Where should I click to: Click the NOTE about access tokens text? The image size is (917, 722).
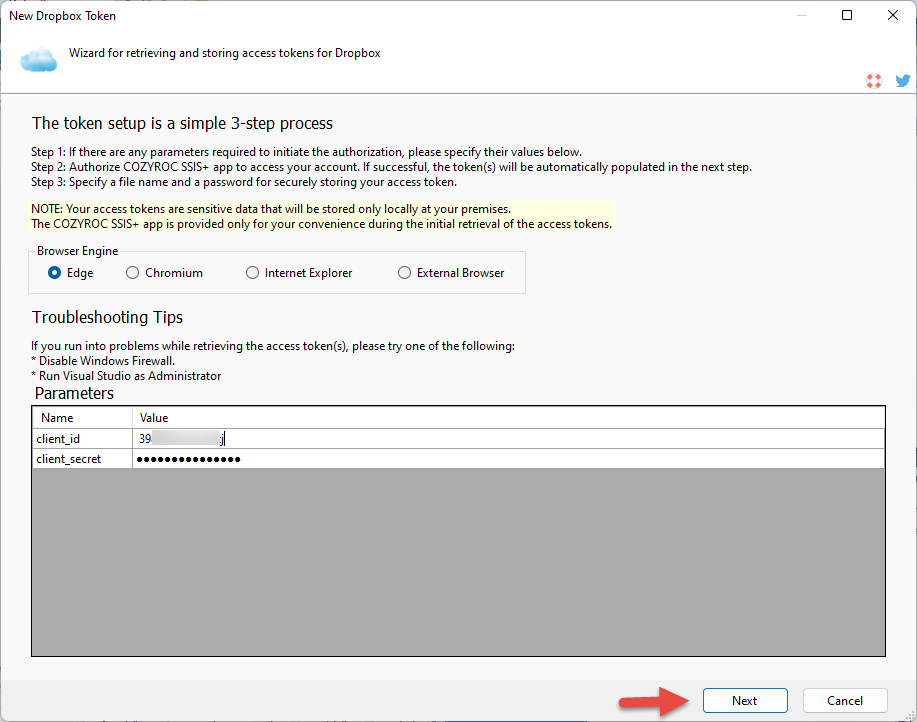(322, 216)
